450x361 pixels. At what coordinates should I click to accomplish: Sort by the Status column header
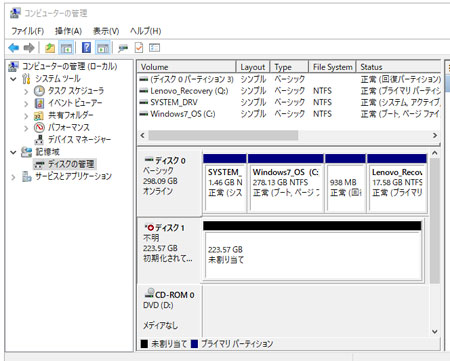(x=399, y=67)
